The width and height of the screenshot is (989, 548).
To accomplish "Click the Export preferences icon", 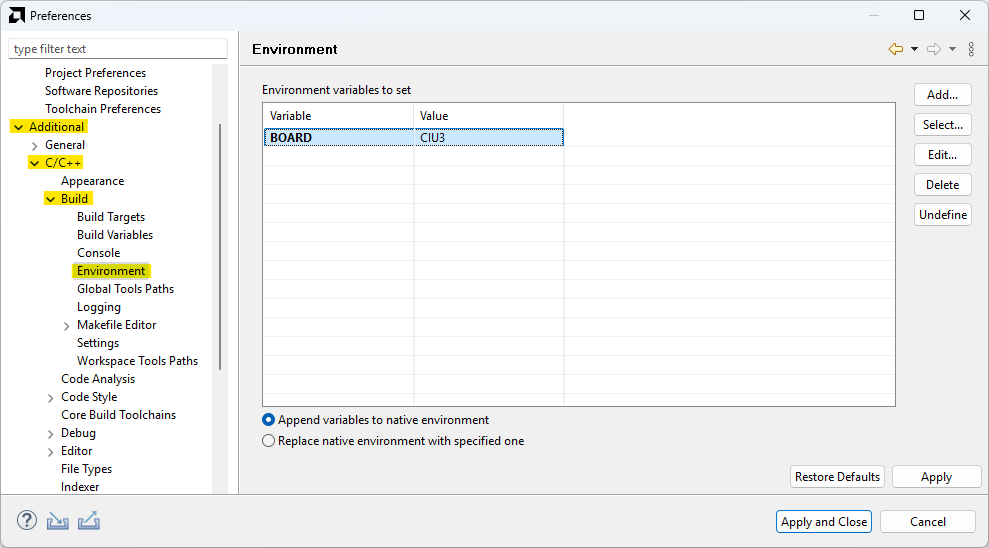I will 88,521.
